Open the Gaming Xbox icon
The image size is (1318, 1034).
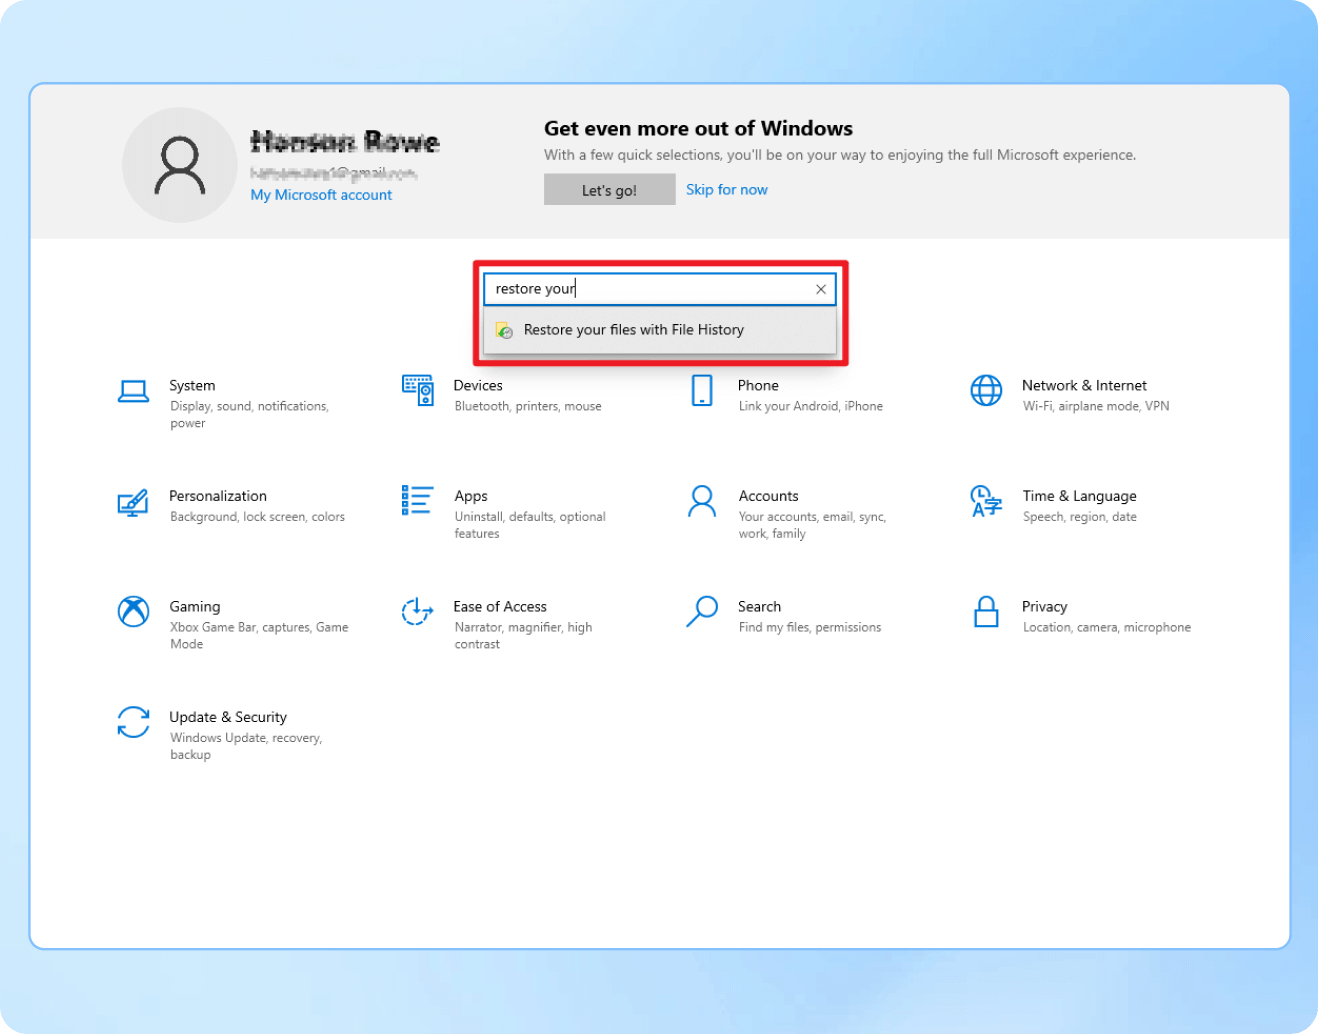133,611
